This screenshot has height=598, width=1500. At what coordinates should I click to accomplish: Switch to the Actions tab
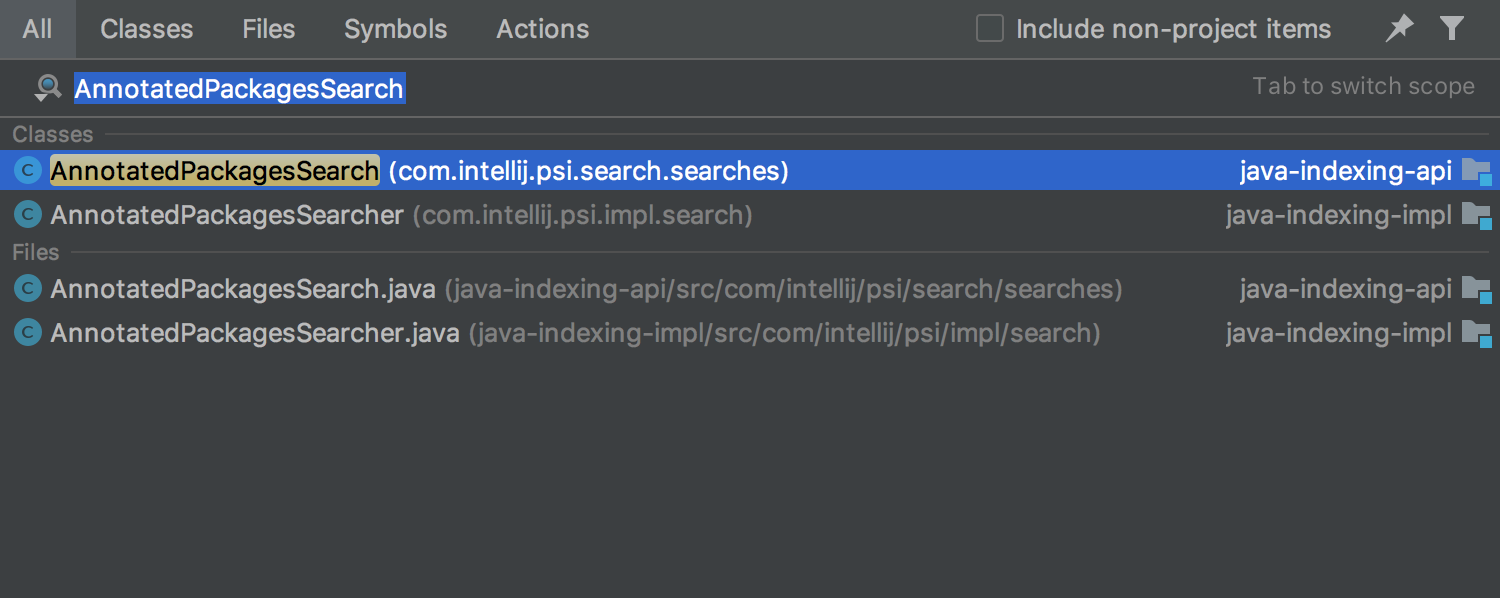(x=543, y=29)
